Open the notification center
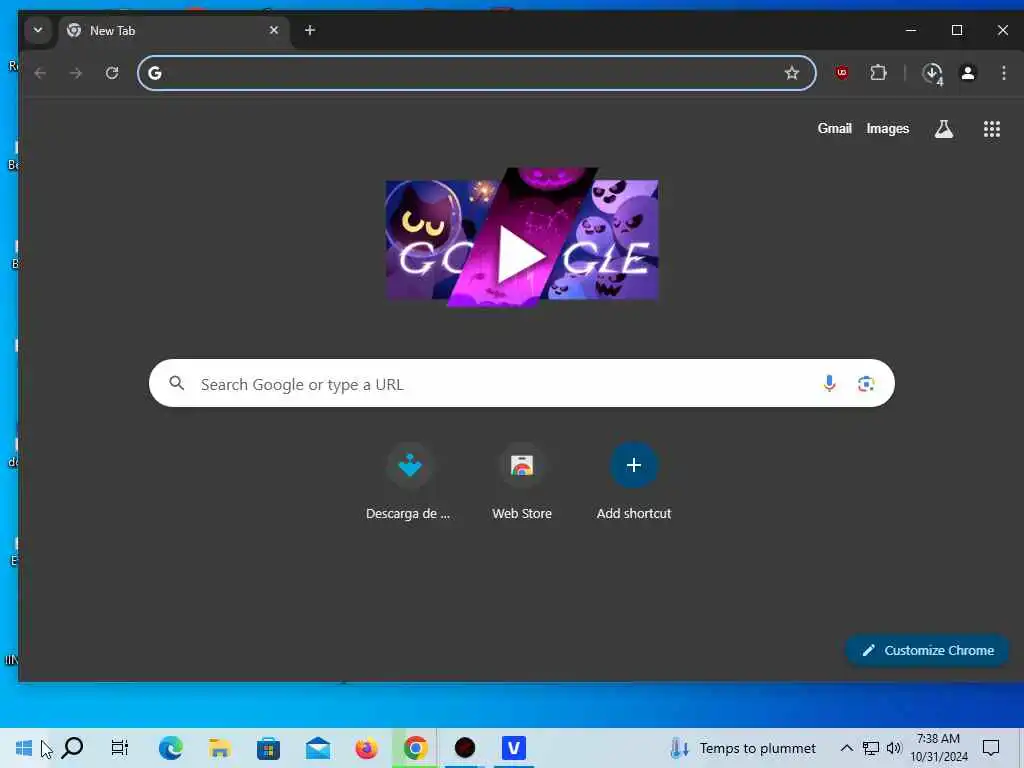 pyautogui.click(x=991, y=748)
